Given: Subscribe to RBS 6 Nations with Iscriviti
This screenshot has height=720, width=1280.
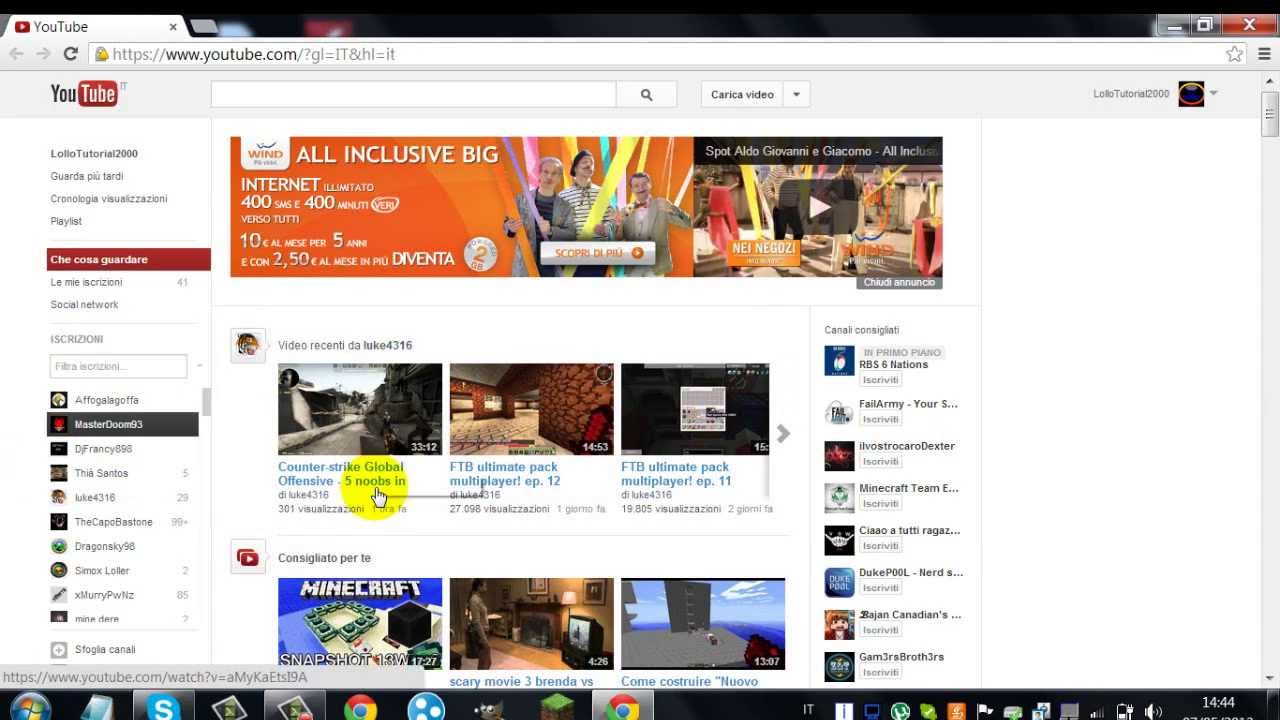Looking at the screenshot, I should click(881, 380).
